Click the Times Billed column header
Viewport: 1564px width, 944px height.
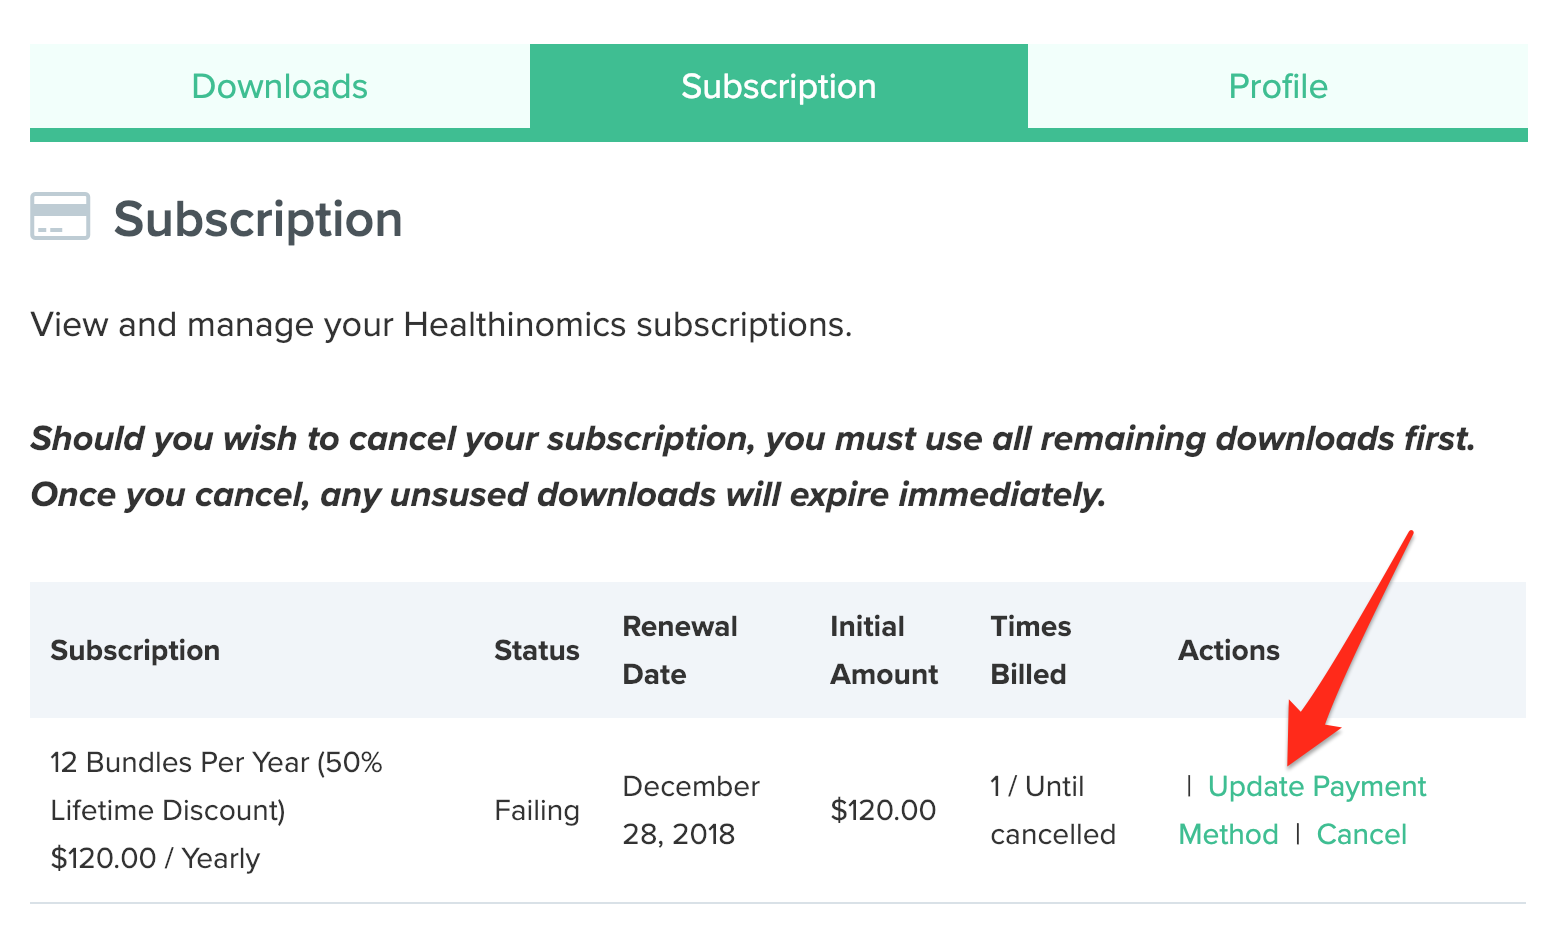1030,650
